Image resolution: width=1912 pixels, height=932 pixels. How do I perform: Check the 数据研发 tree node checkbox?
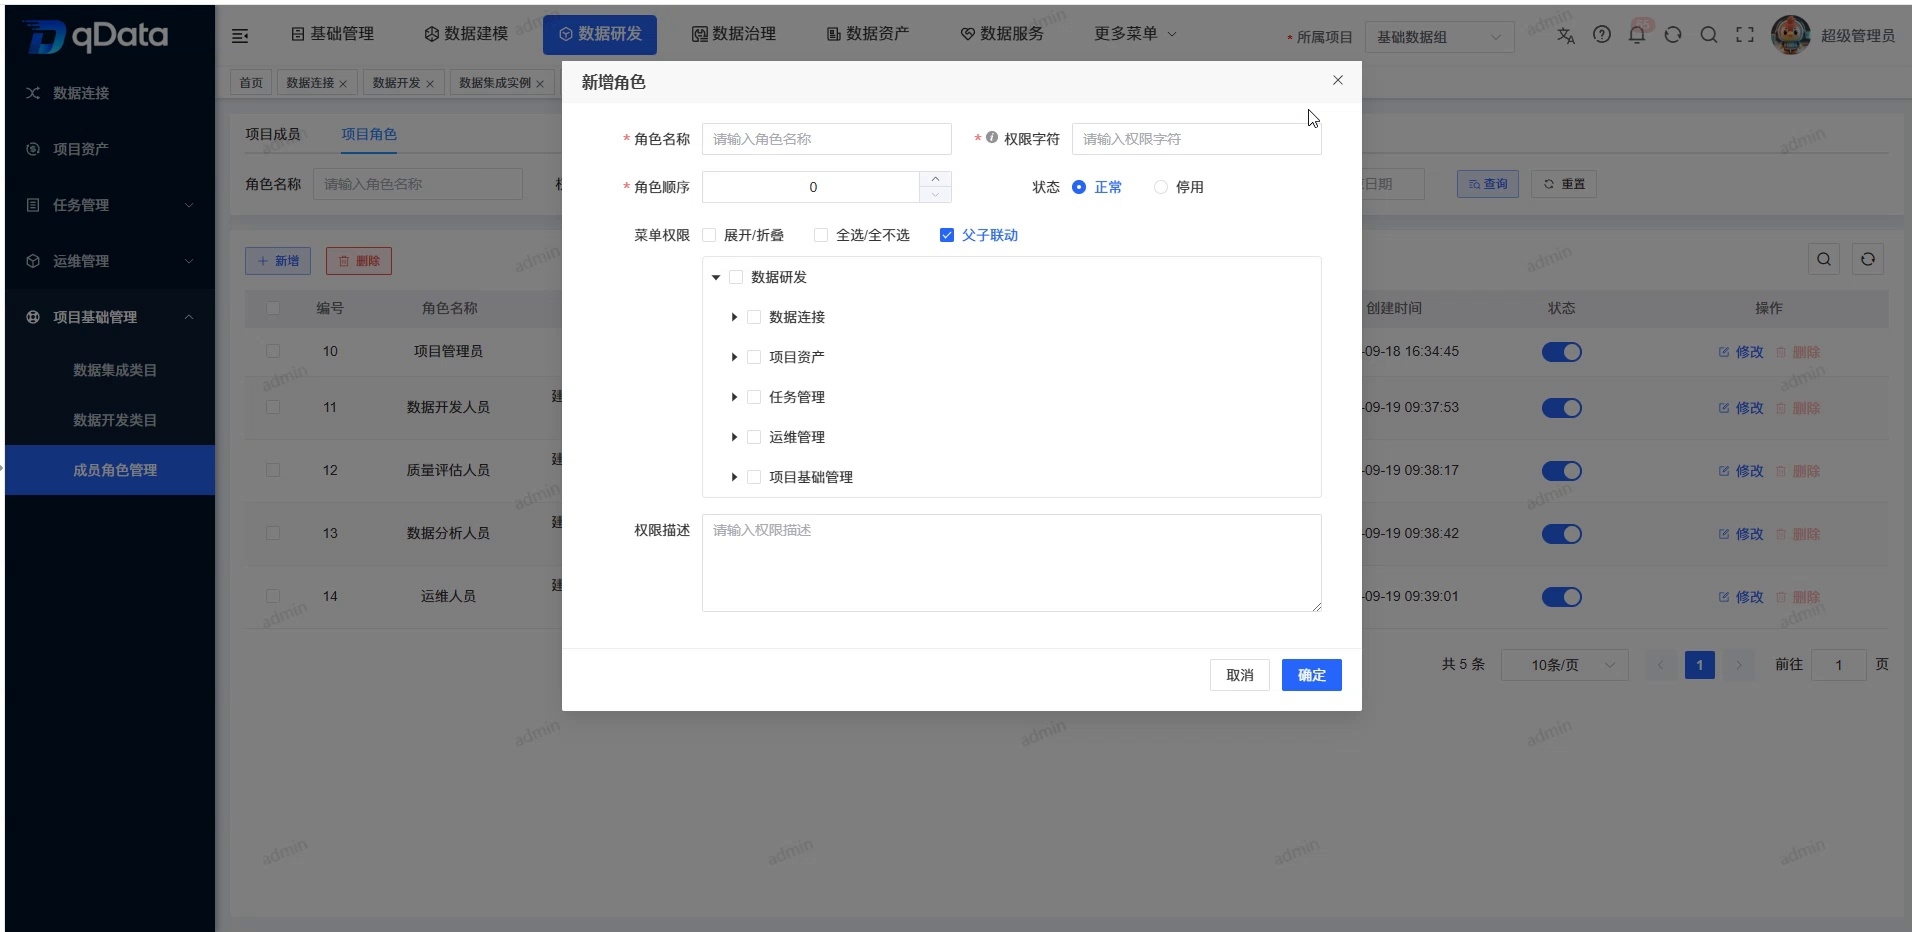pos(736,277)
